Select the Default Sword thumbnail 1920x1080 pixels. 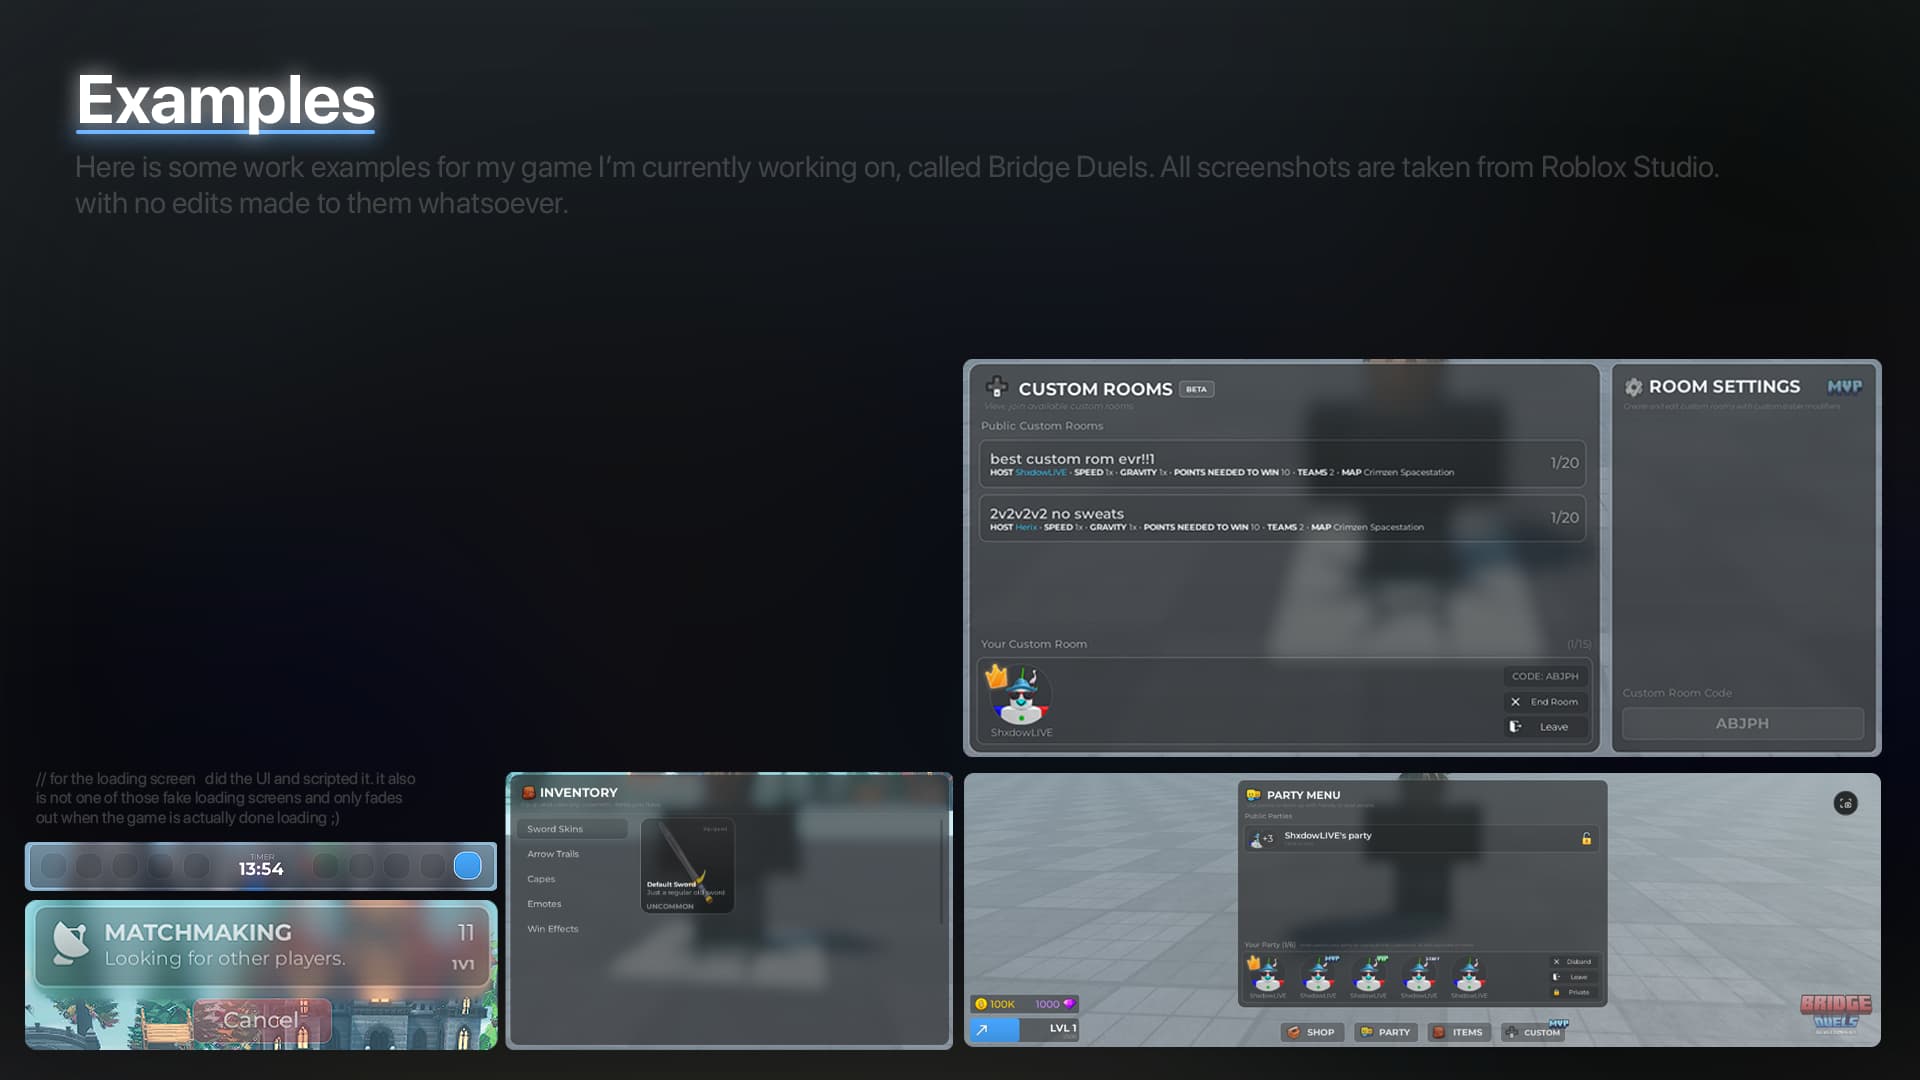coord(687,865)
